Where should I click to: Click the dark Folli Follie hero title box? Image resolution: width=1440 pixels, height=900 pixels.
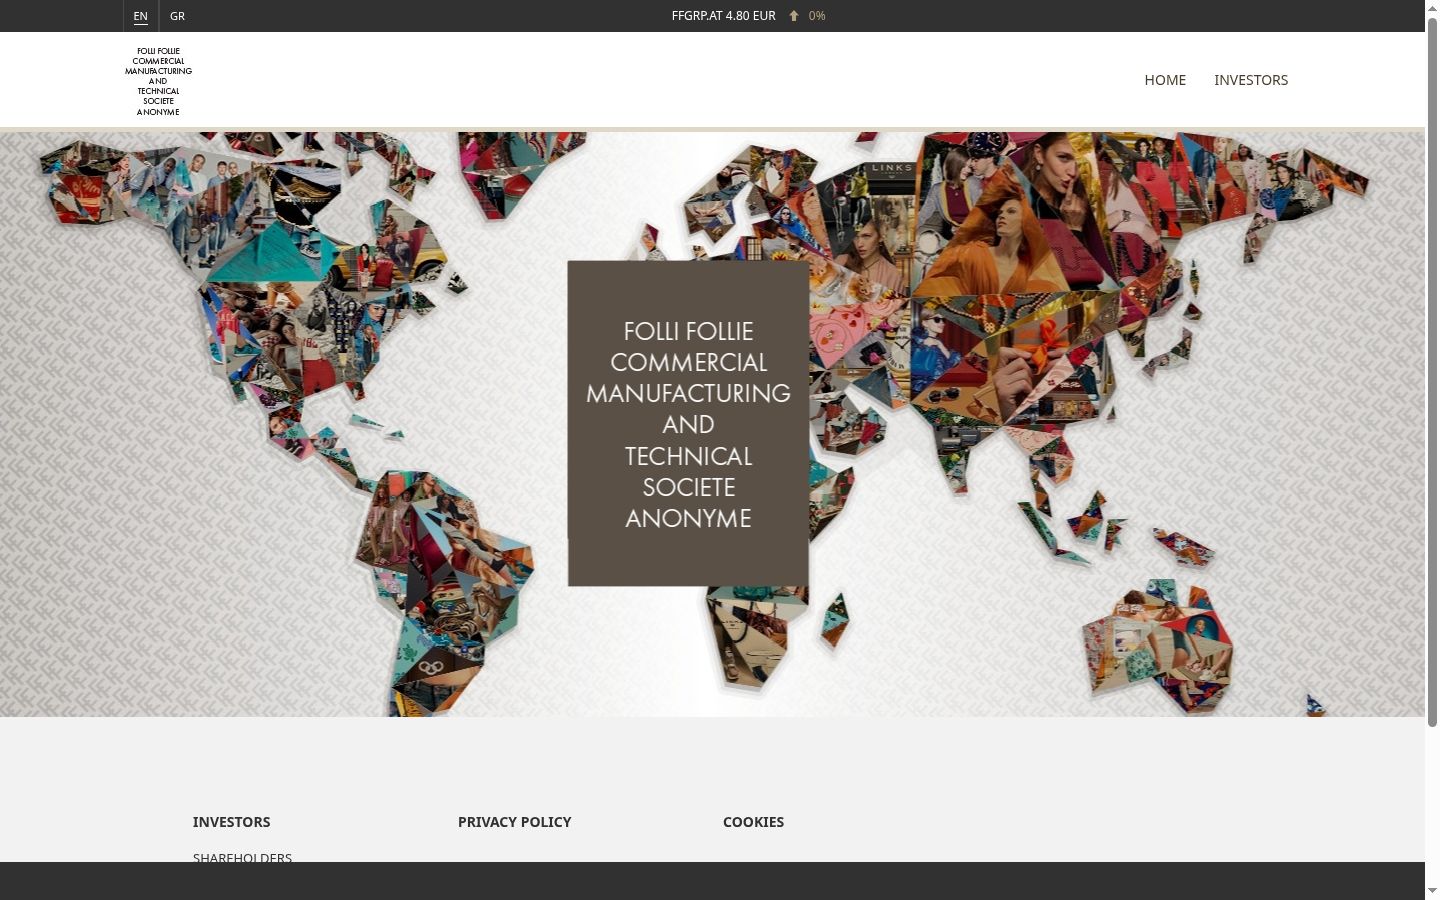(688, 423)
